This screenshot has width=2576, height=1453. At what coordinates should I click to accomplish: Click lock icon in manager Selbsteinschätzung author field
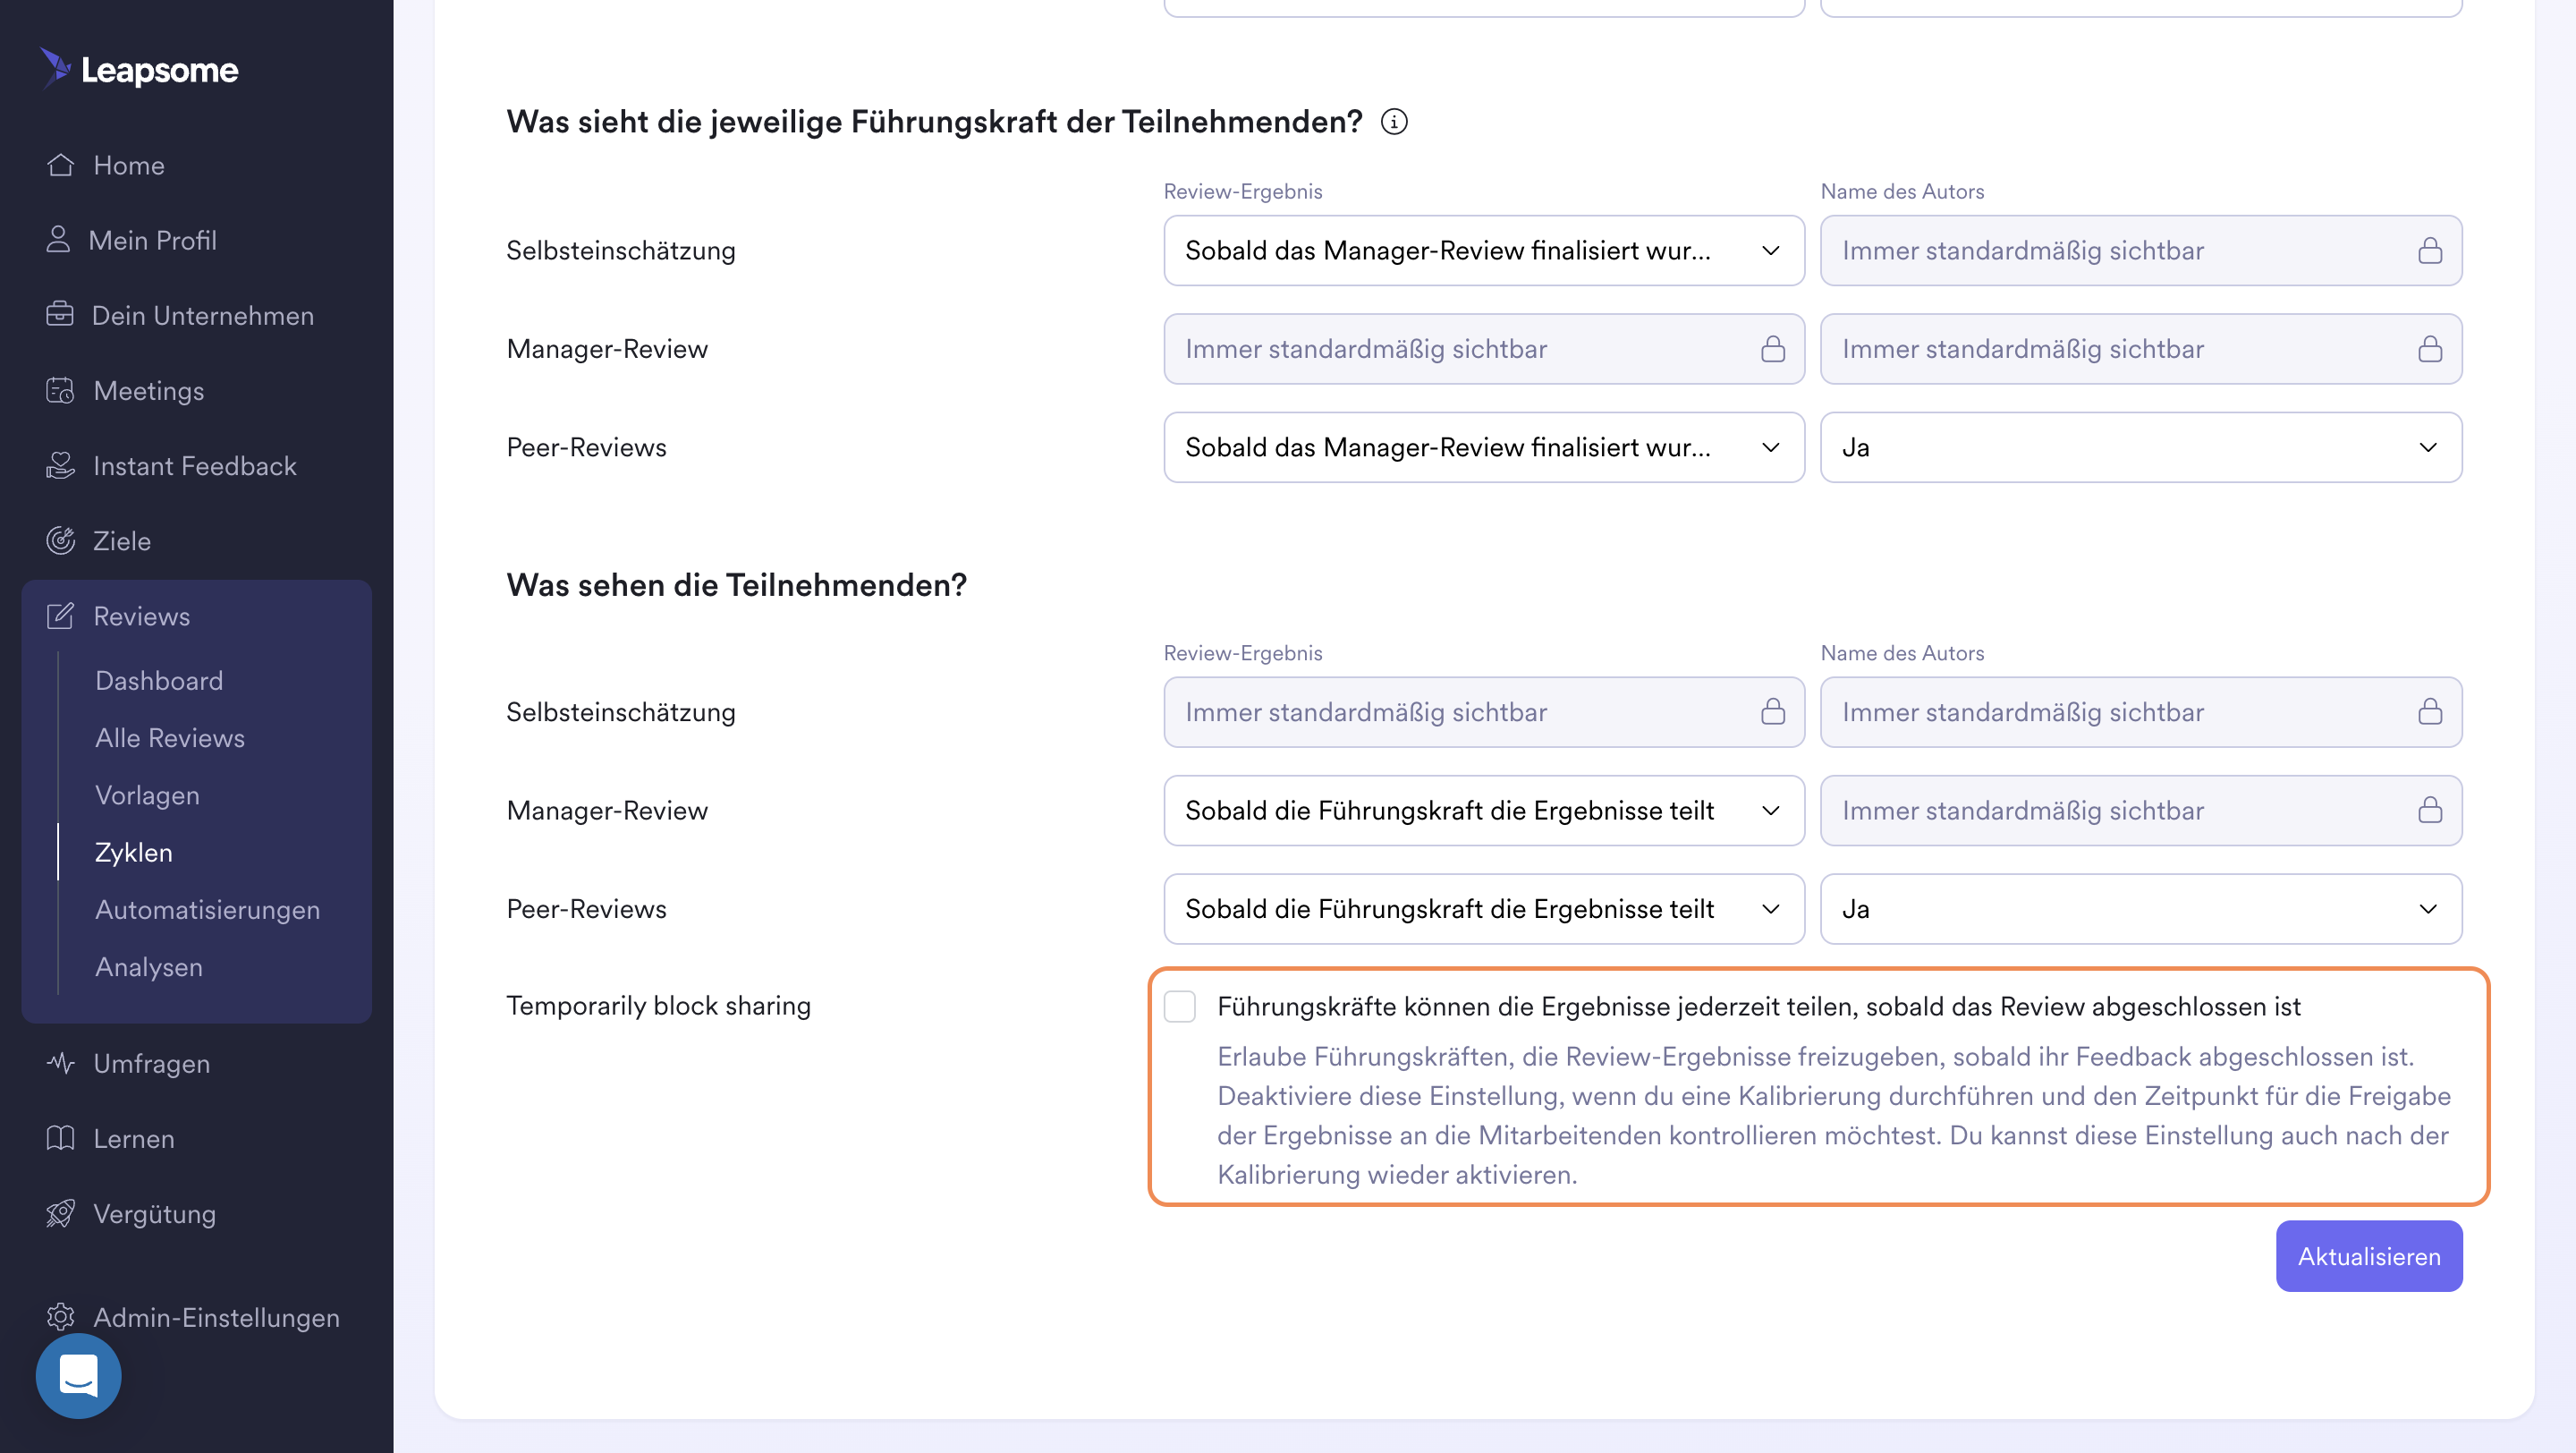click(x=2430, y=250)
